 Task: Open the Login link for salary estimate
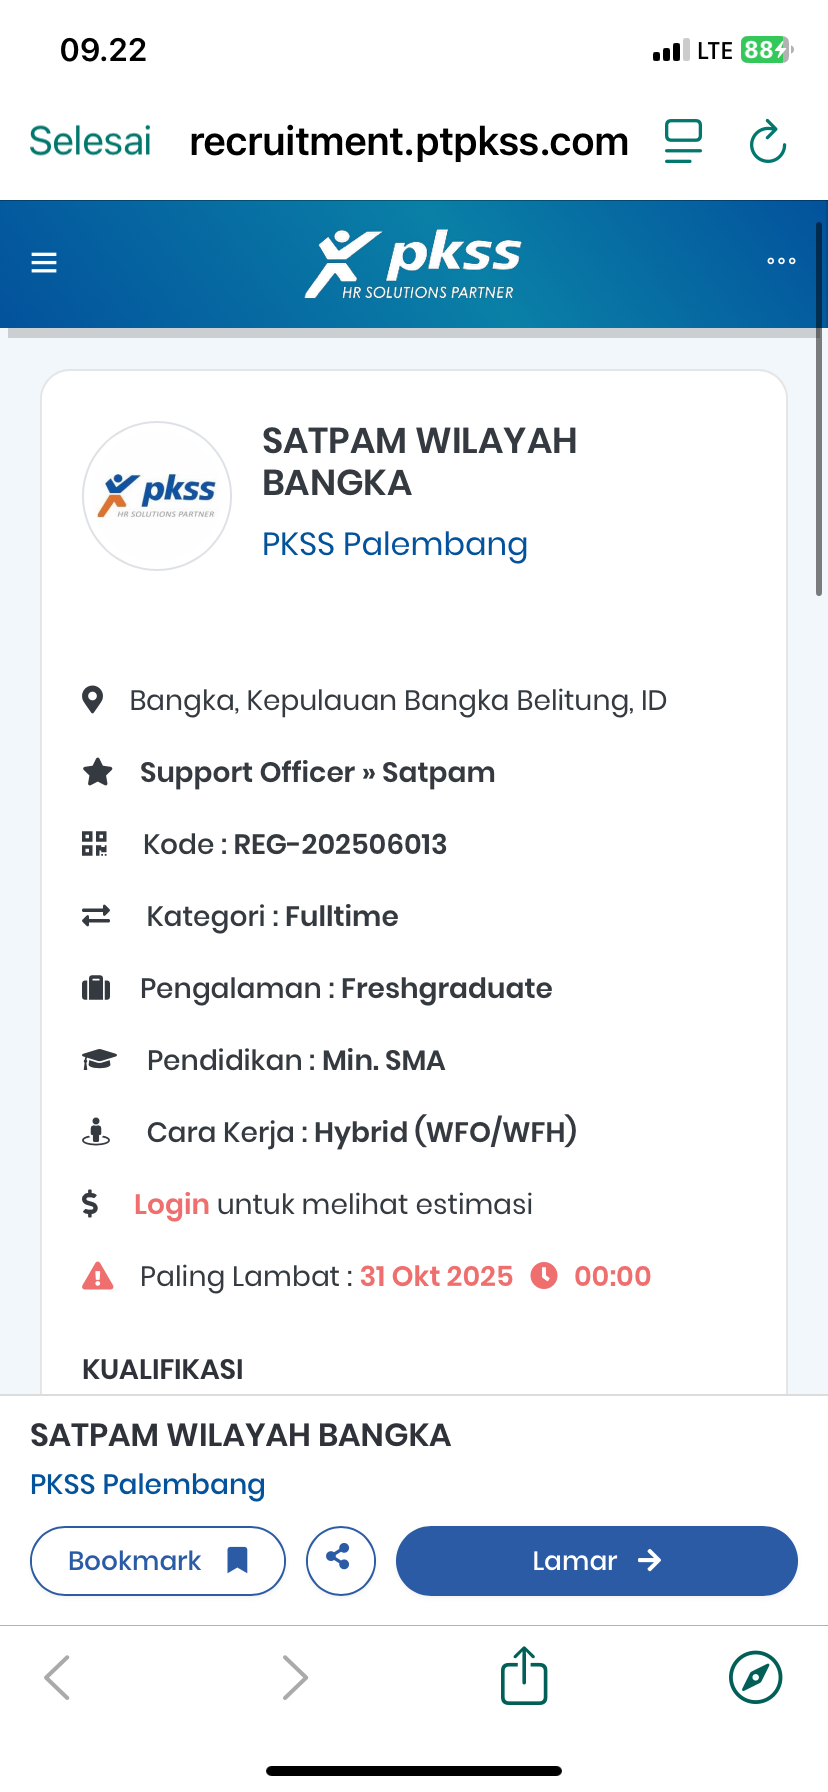click(x=171, y=1204)
